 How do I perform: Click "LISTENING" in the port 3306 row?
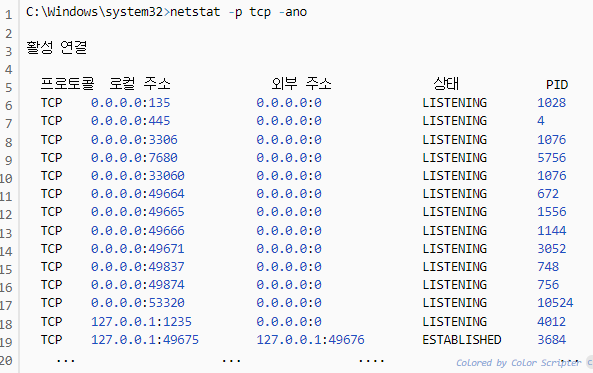pyautogui.click(x=455, y=140)
